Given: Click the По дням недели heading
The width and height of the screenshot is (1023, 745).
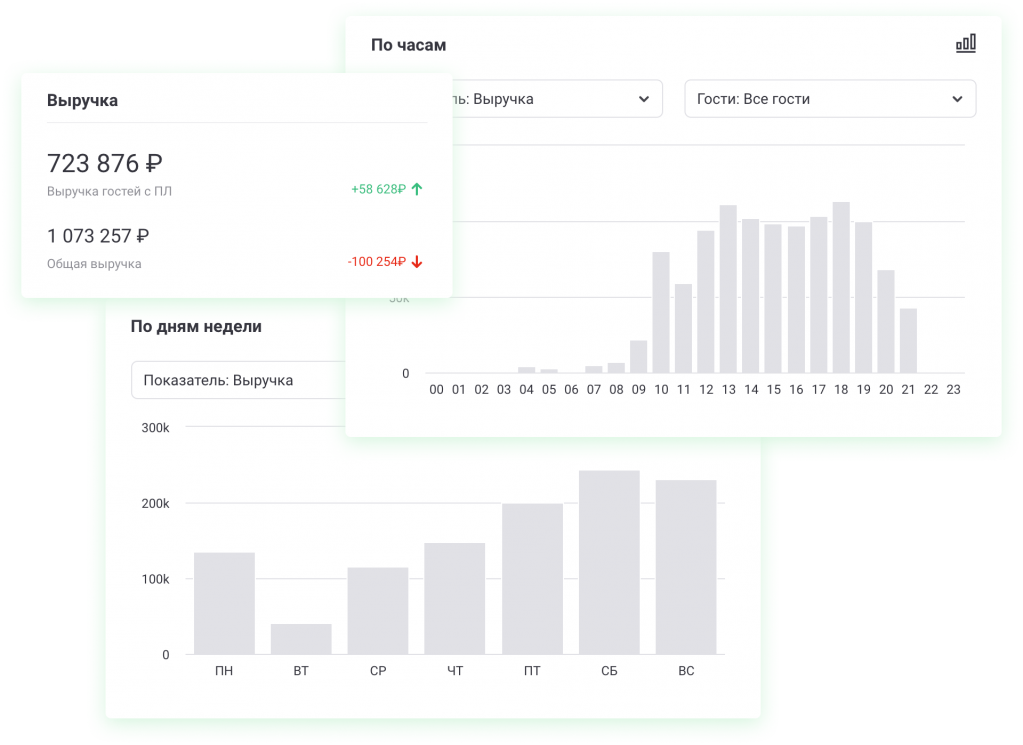Looking at the screenshot, I should [196, 326].
